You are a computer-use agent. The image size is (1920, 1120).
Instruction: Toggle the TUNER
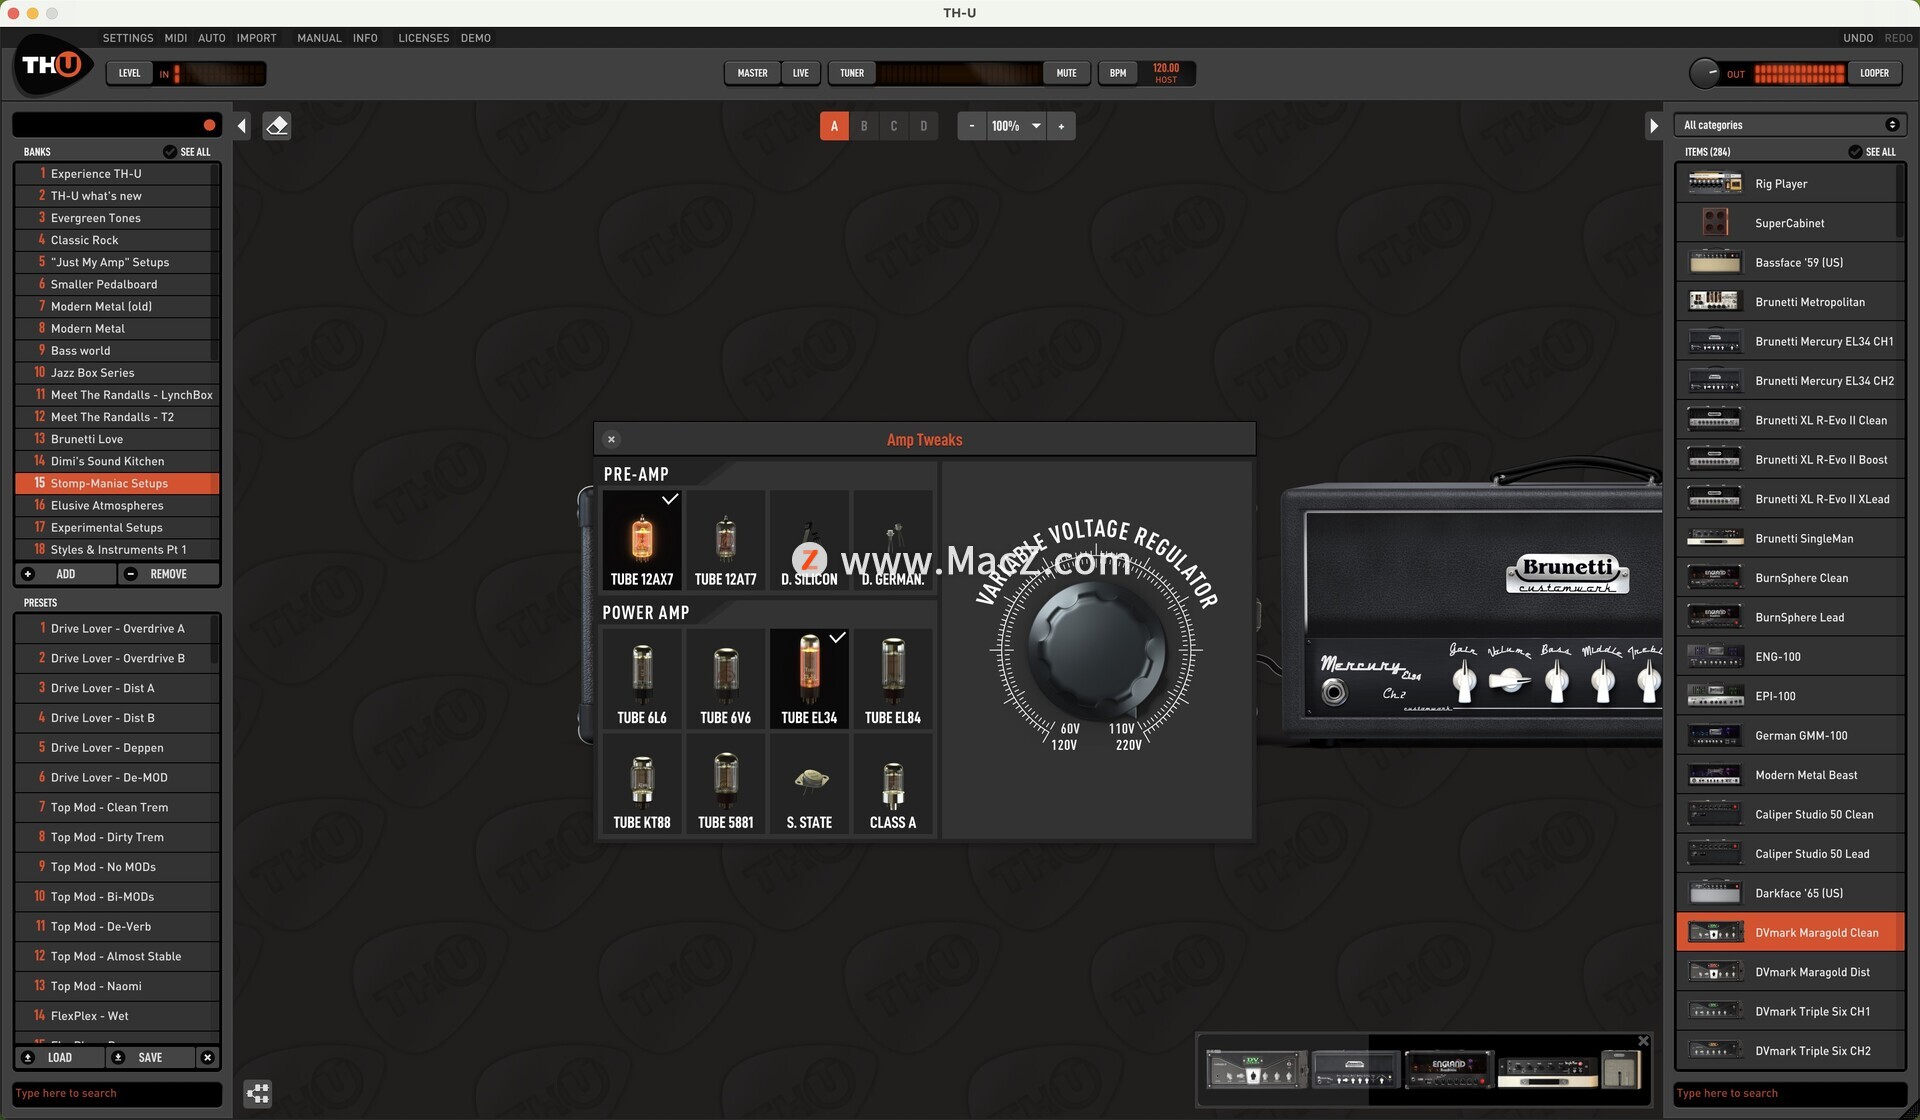(852, 73)
